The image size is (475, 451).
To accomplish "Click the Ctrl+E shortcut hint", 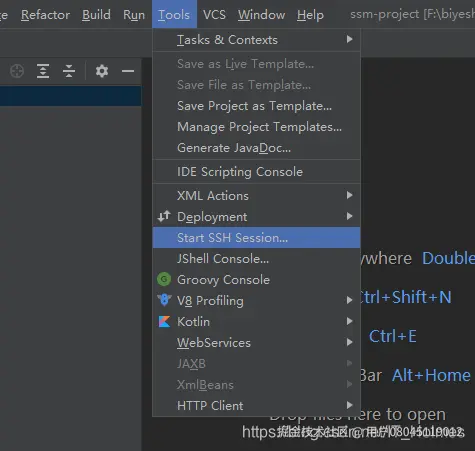I will (393, 336).
